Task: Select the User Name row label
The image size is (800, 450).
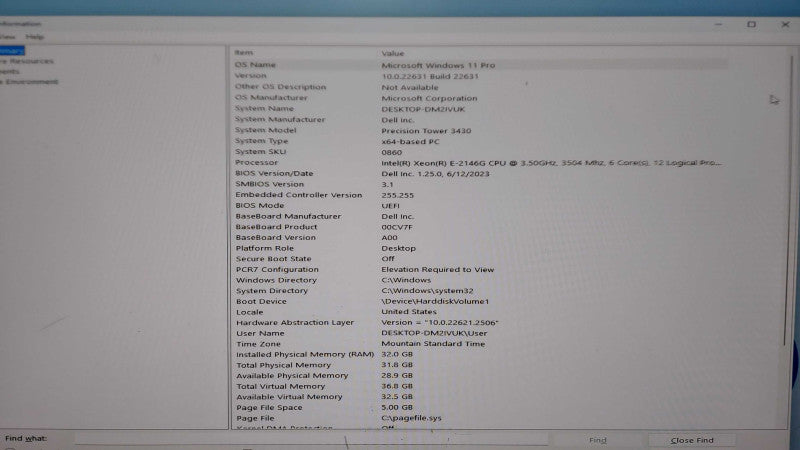Action: (x=260, y=333)
